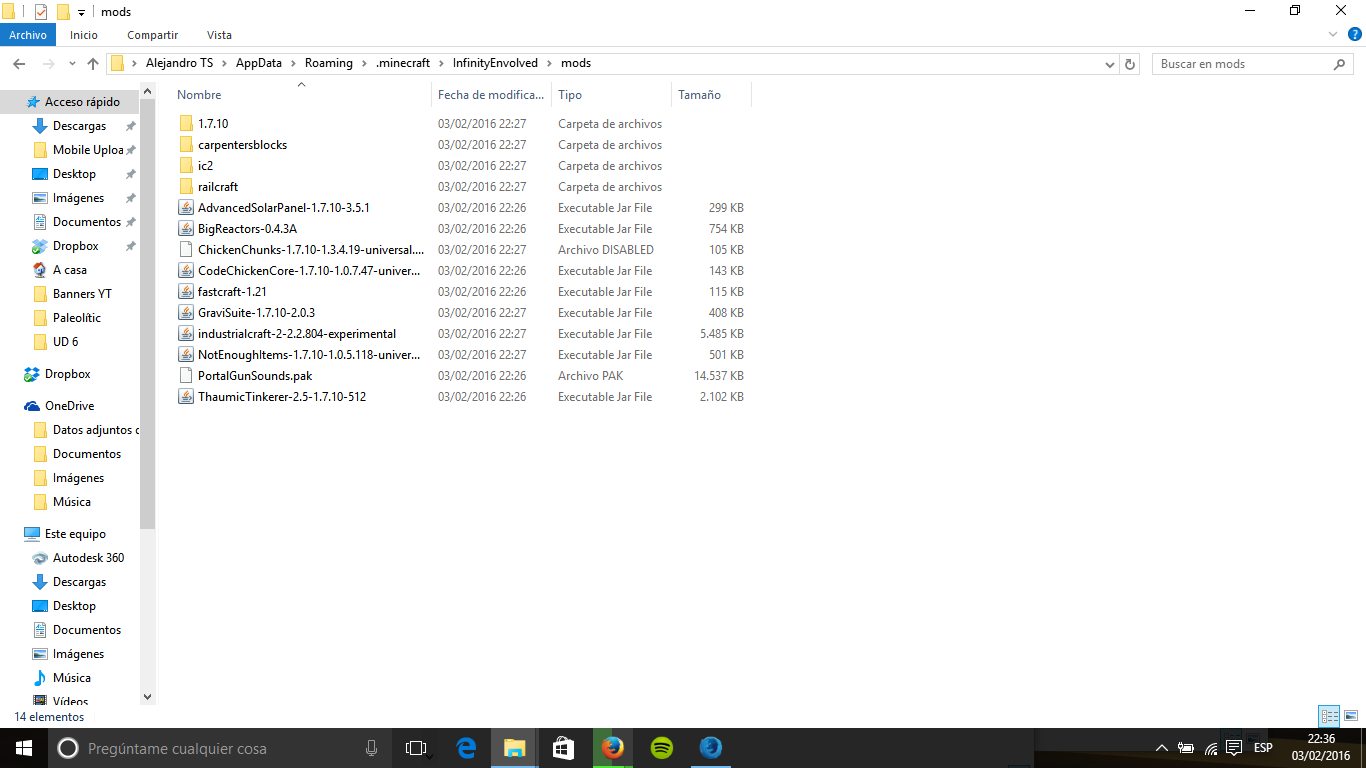The width and height of the screenshot is (1366, 768).
Task: Open Spotify from the taskbar
Action: (661, 748)
